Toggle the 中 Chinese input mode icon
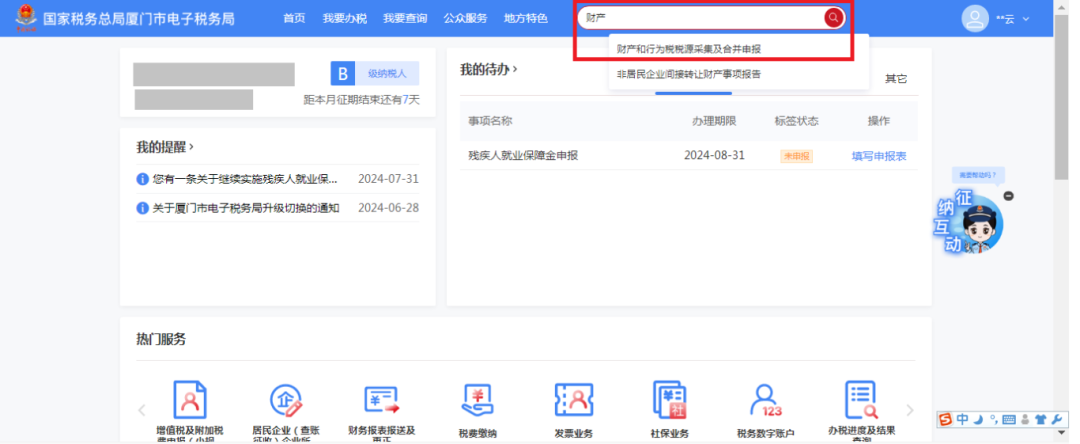The image size is (1080, 444). [x=962, y=419]
